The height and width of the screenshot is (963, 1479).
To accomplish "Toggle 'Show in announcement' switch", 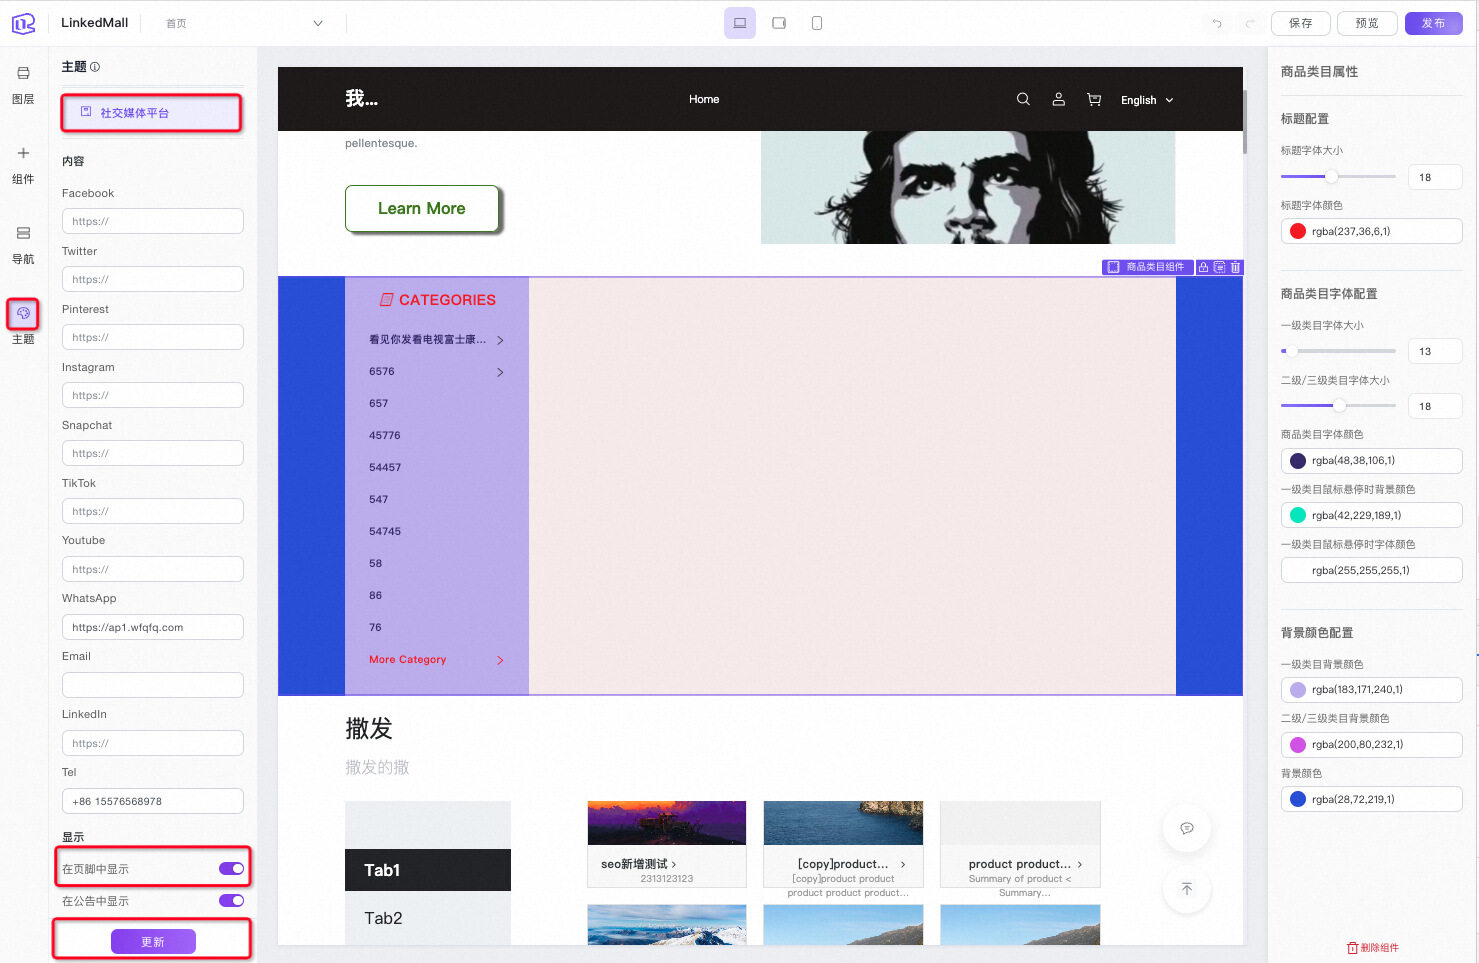I will [x=231, y=901].
